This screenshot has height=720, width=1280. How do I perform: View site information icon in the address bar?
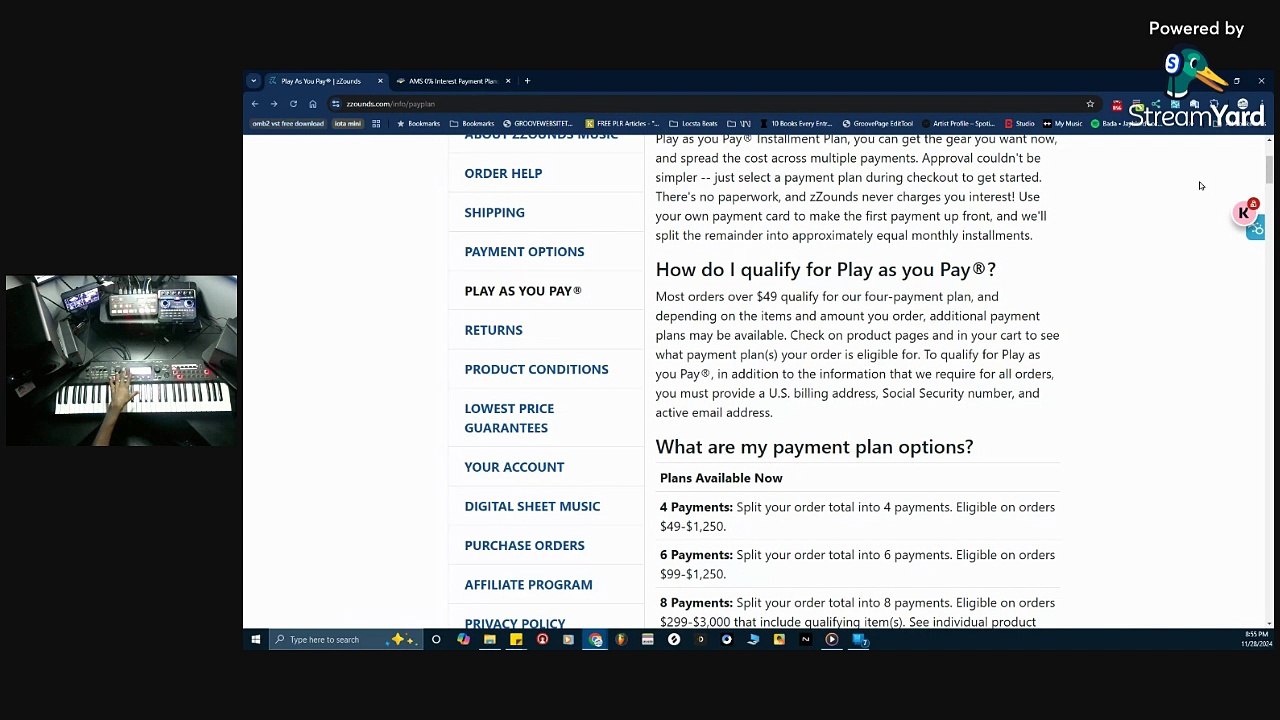(x=337, y=104)
